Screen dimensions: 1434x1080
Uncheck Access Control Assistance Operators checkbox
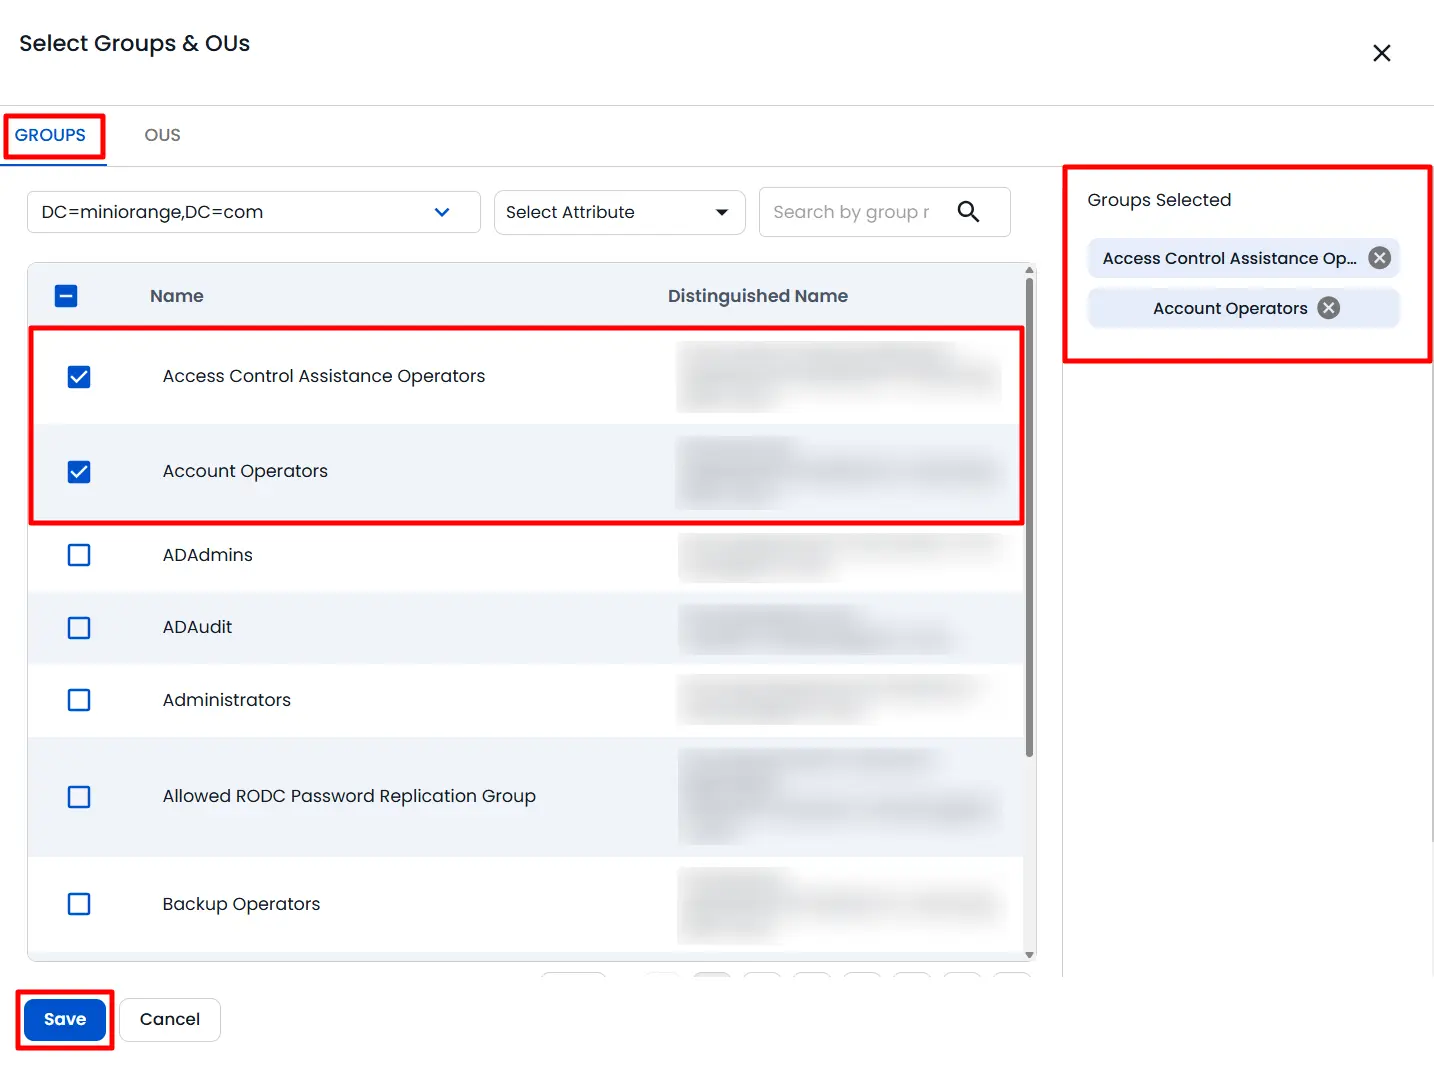coord(79,377)
